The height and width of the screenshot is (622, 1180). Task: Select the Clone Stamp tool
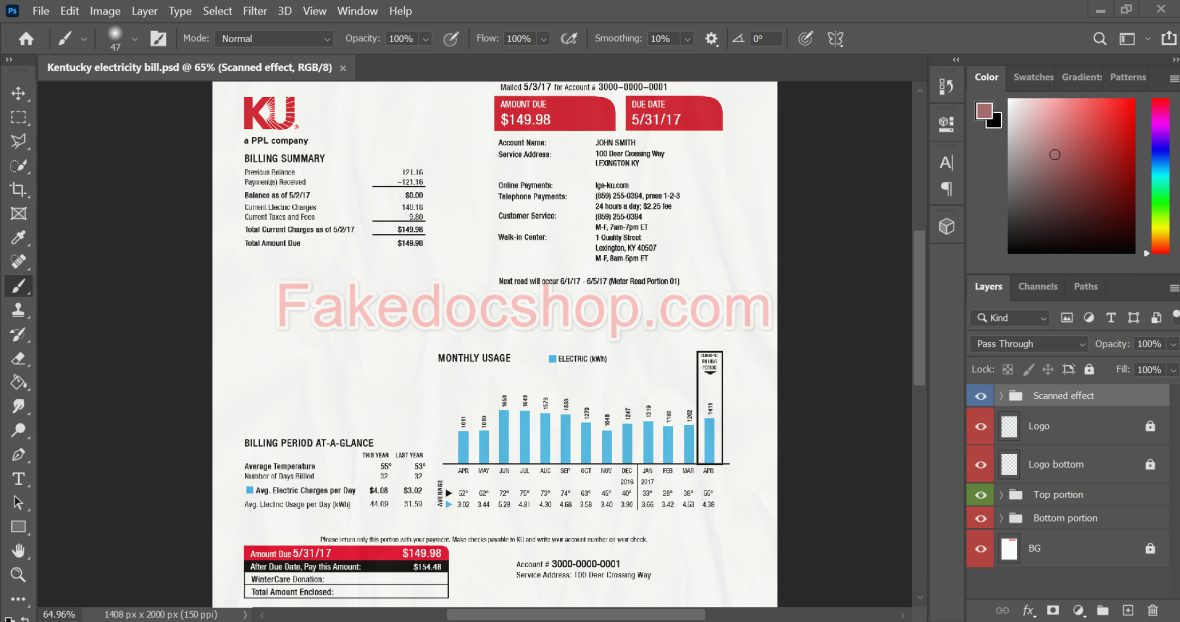19,310
